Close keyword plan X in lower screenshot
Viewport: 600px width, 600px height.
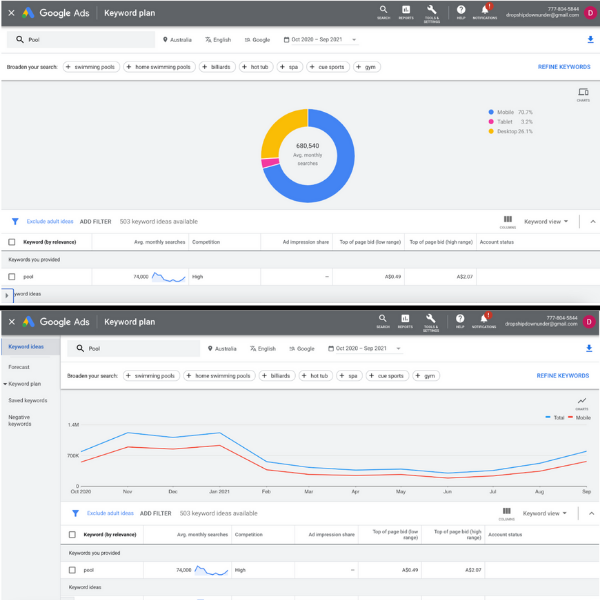(x=12, y=322)
